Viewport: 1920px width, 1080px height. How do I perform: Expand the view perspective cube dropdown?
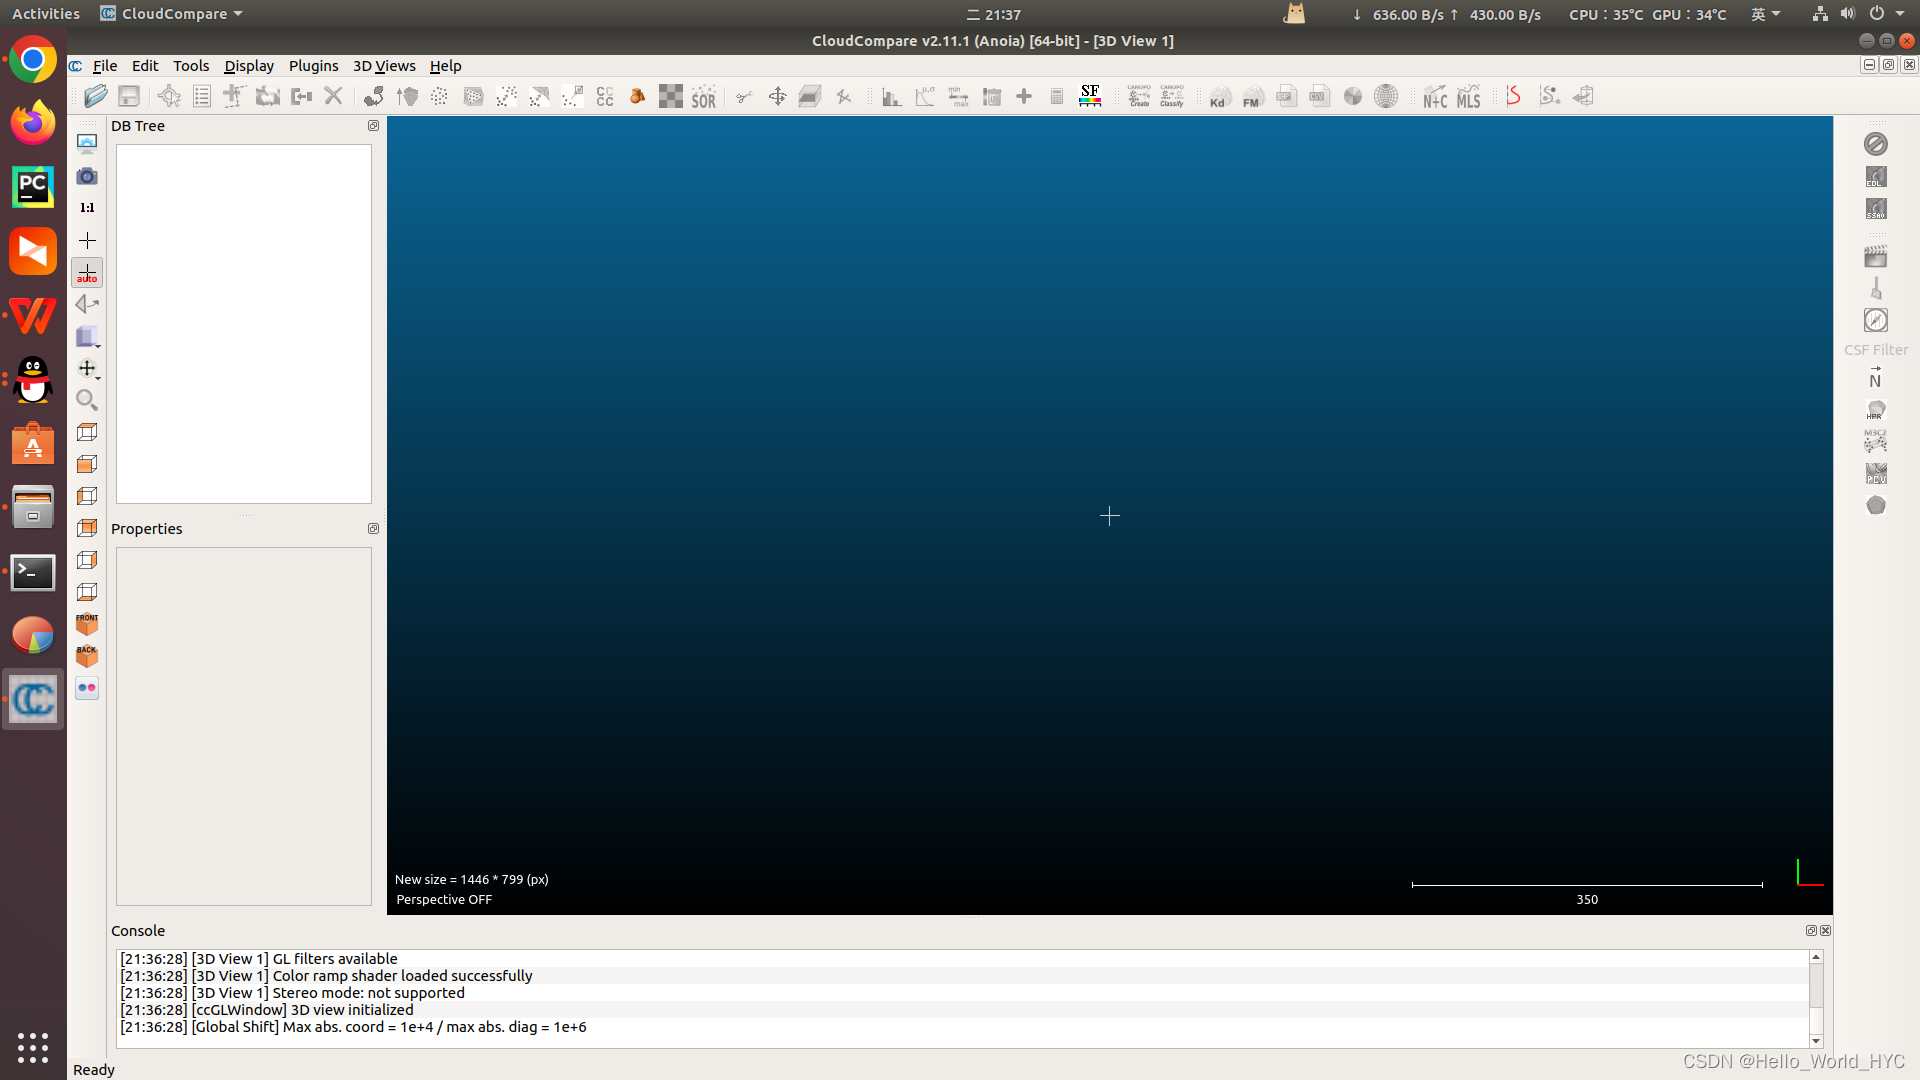click(98, 346)
